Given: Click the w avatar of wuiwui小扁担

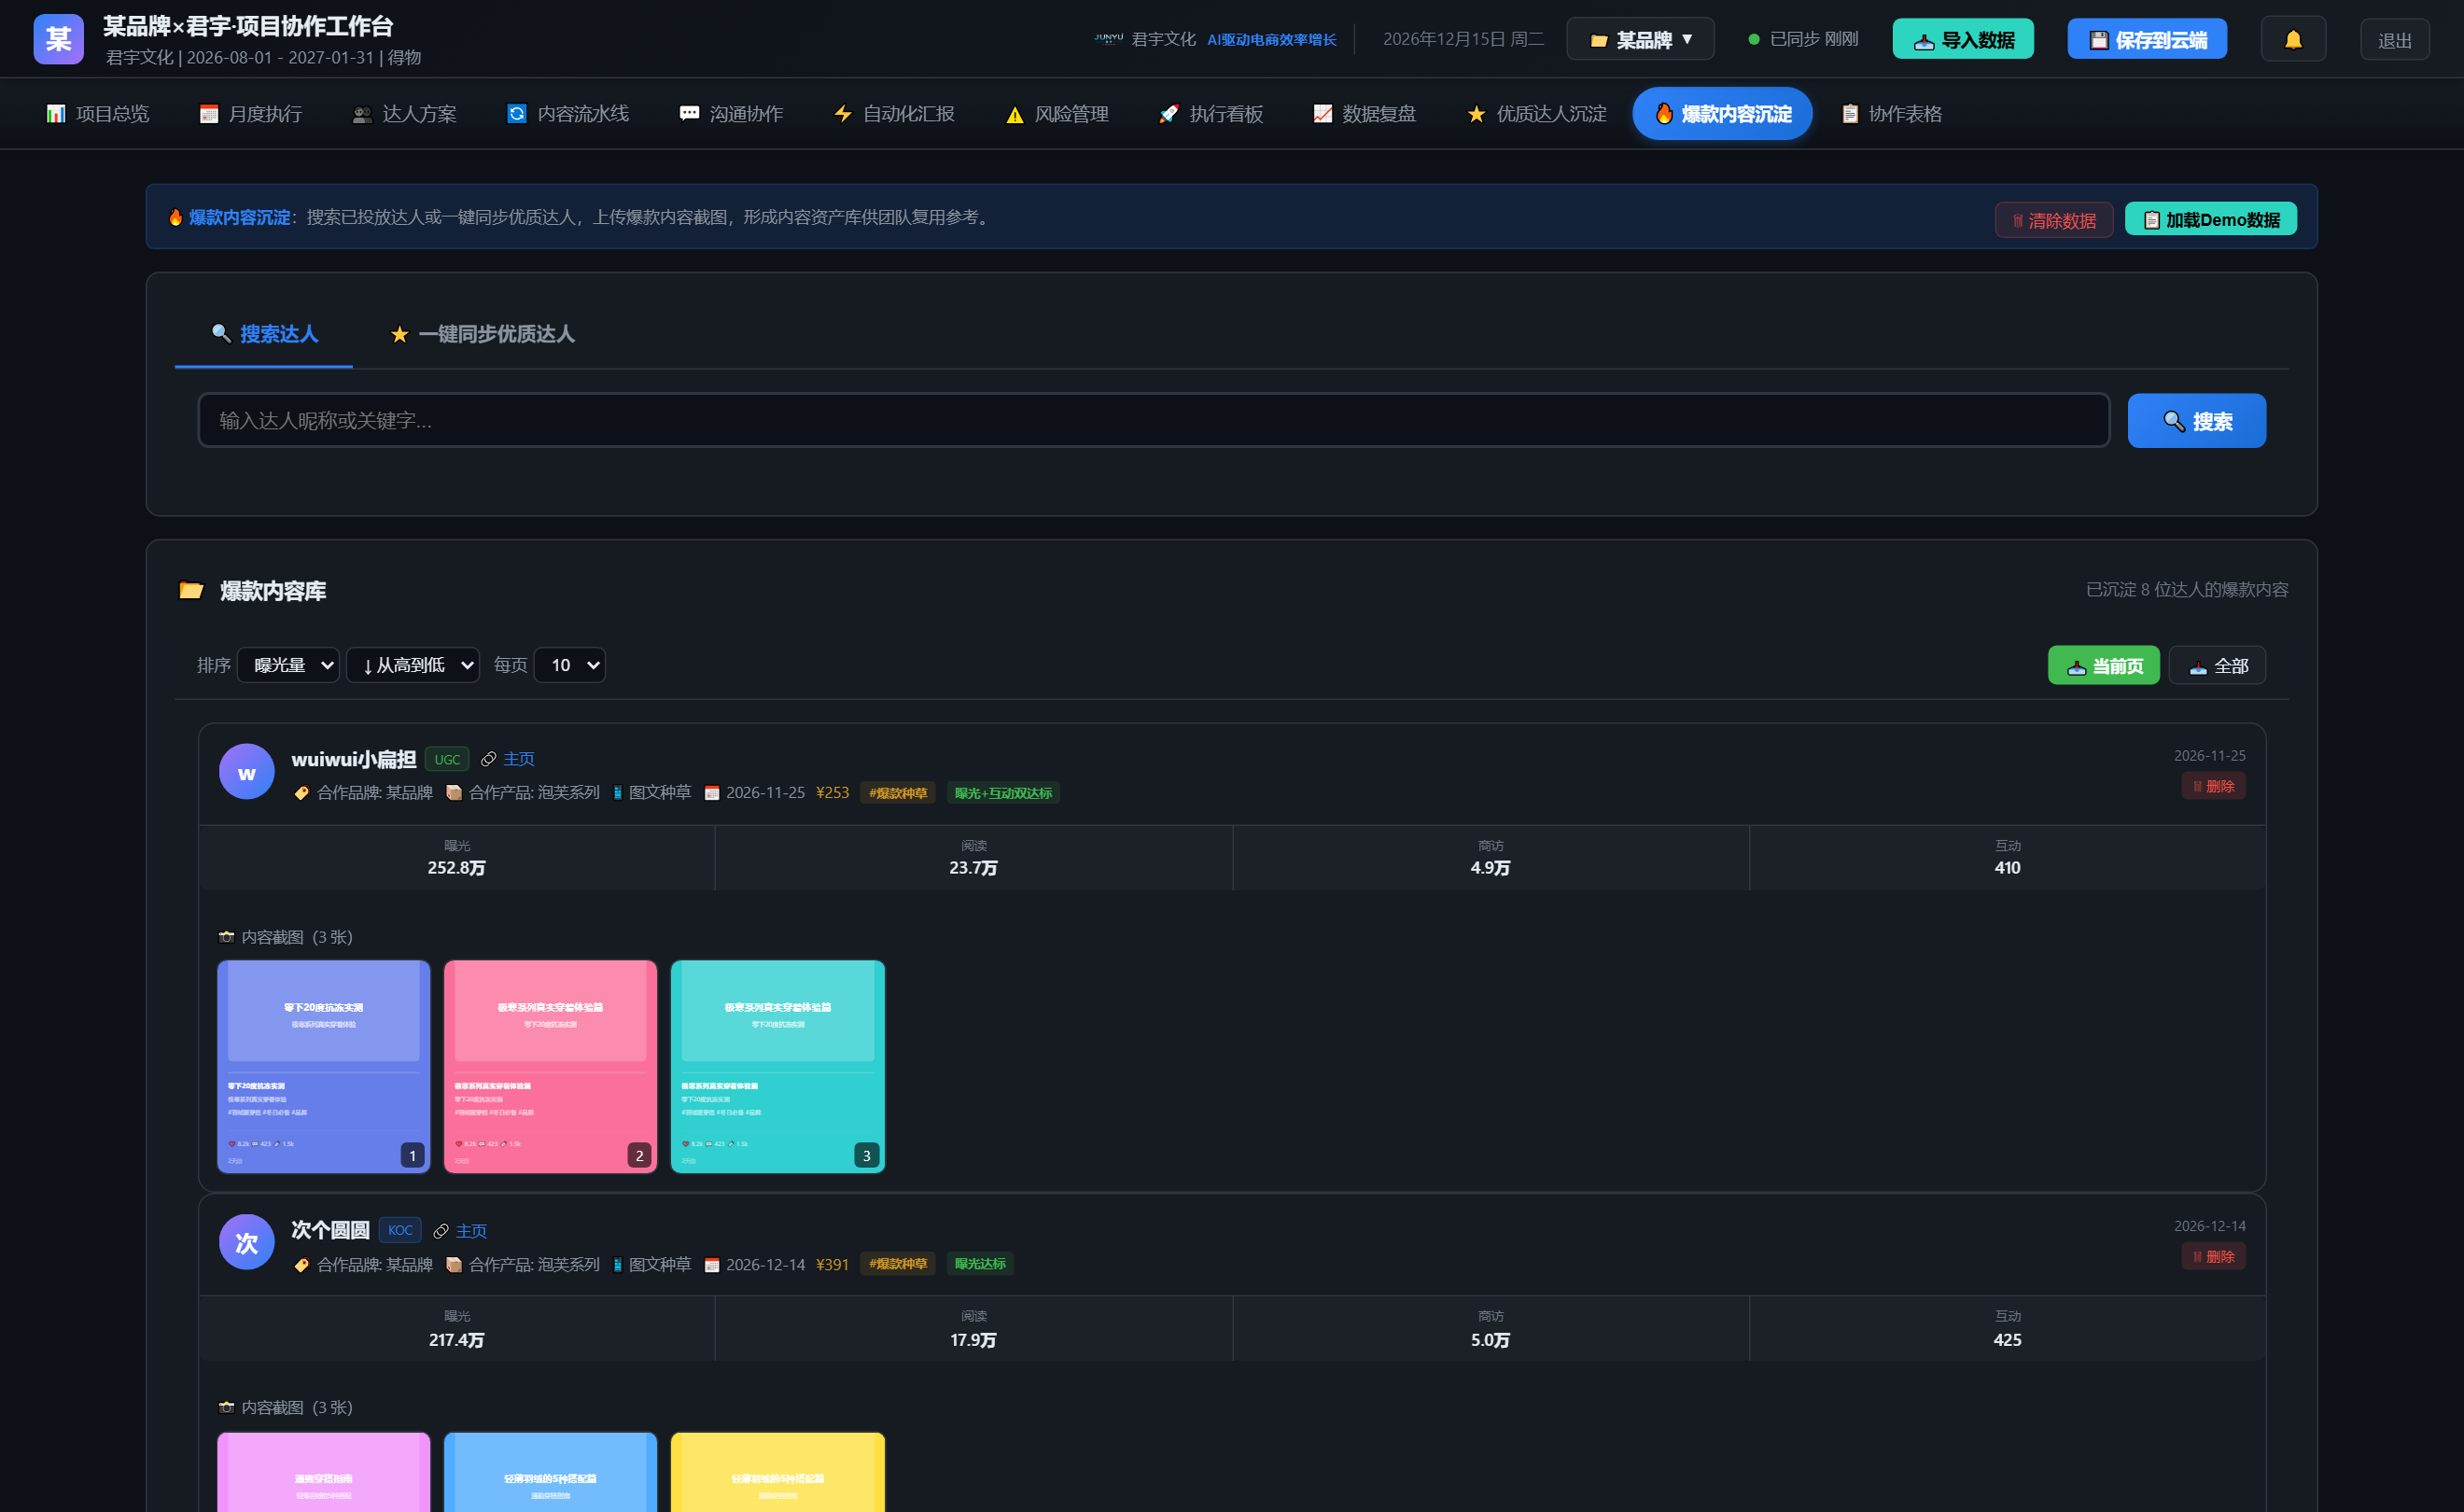Looking at the screenshot, I should pos(246,772).
